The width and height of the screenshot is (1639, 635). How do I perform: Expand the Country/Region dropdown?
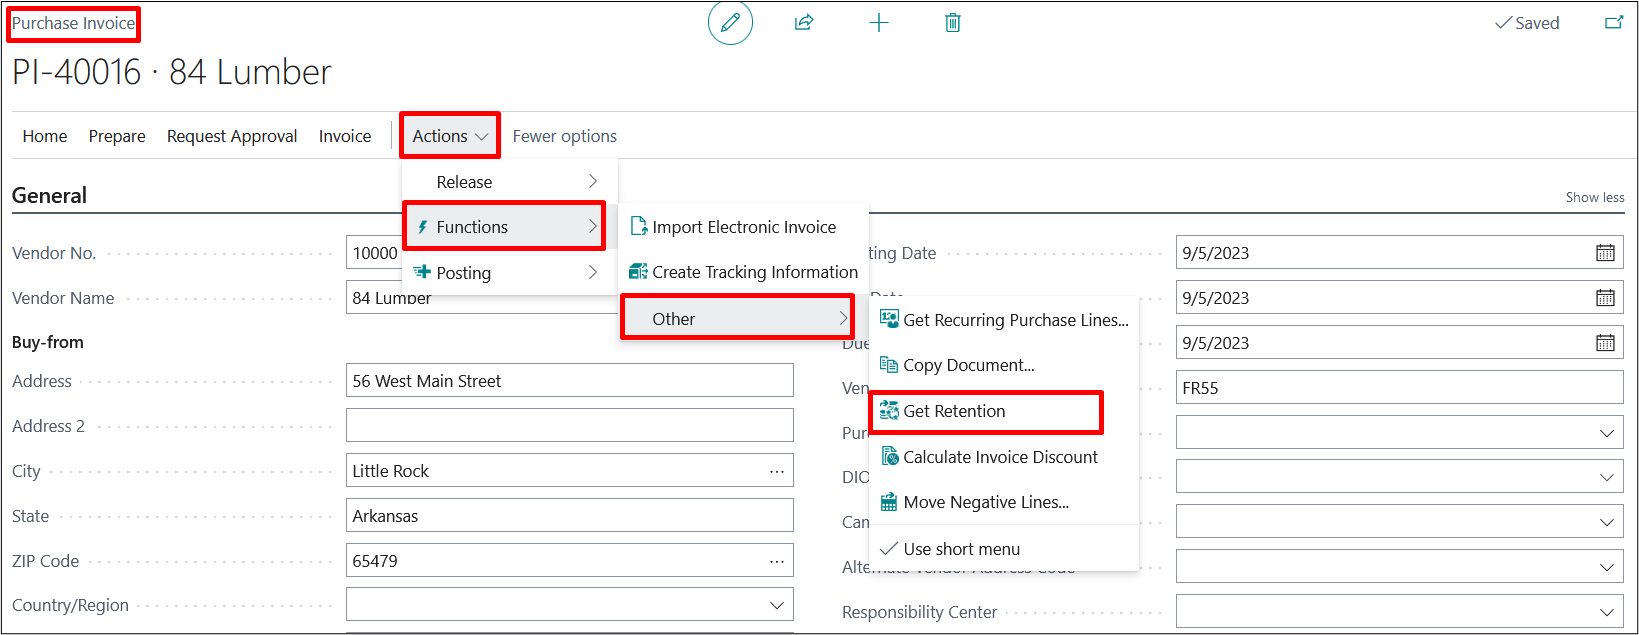click(x=776, y=605)
